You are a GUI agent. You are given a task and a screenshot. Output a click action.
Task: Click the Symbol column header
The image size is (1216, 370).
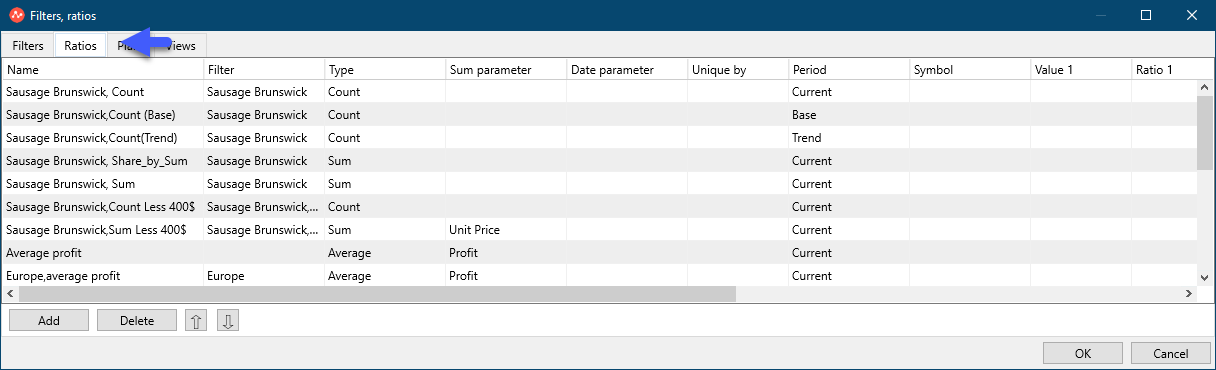click(x=970, y=70)
